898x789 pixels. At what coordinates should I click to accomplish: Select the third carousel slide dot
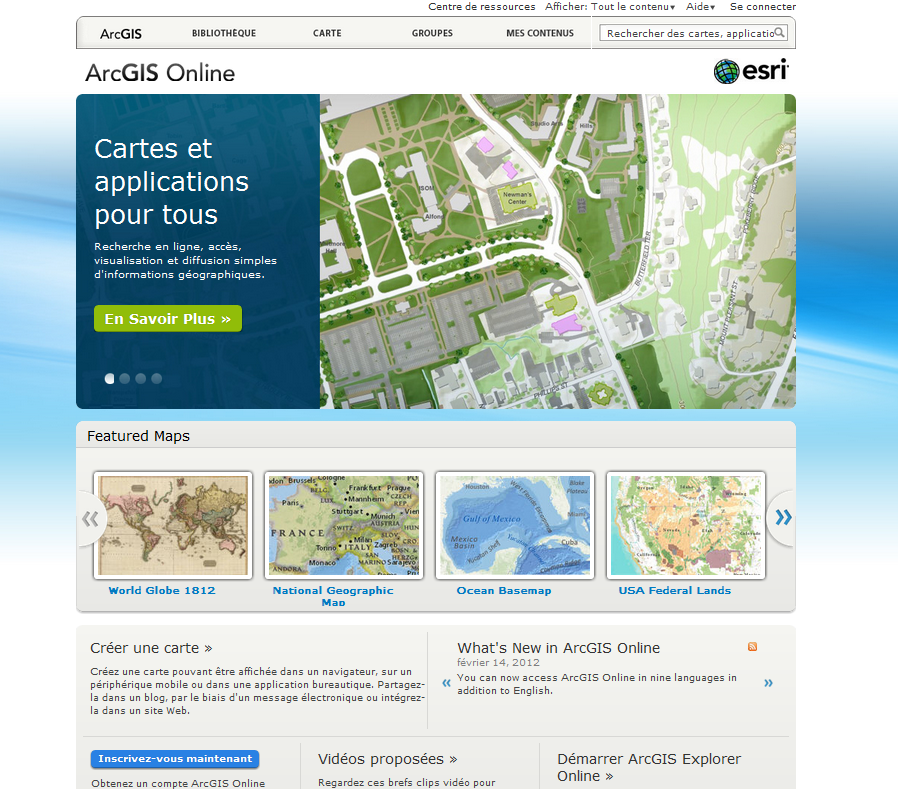pos(140,378)
